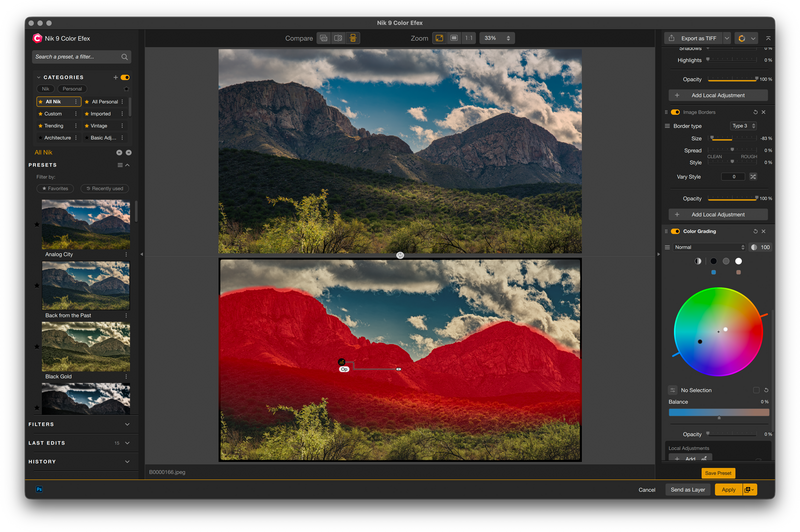The image size is (800, 532).
Task: Set zoom to 1:1
Action: coord(468,38)
